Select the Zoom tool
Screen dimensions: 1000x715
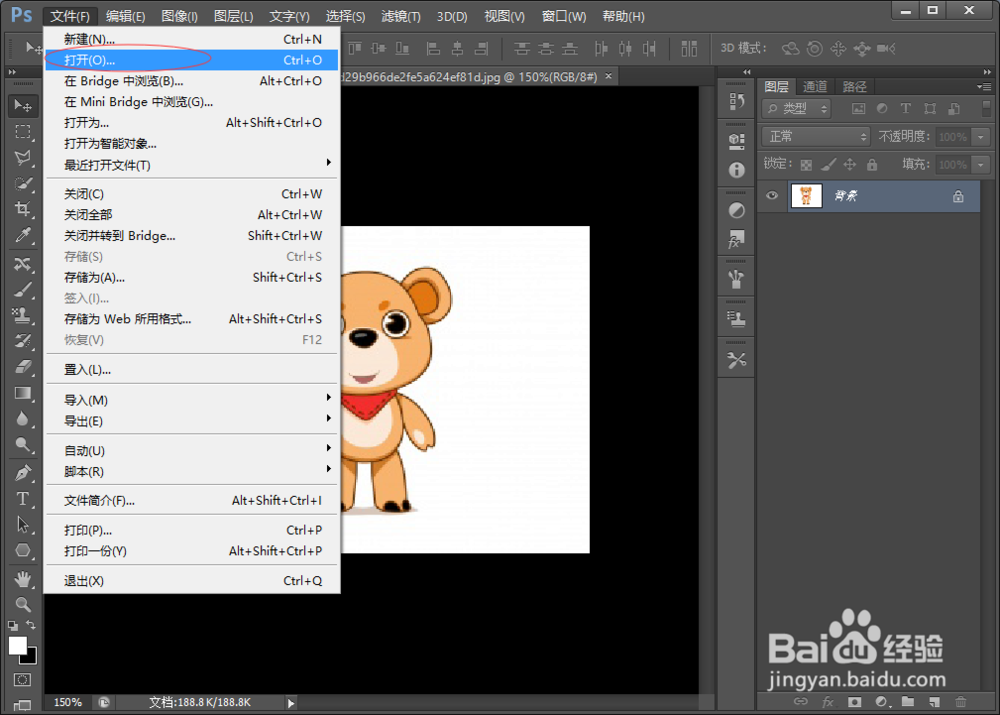pos(23,604)
